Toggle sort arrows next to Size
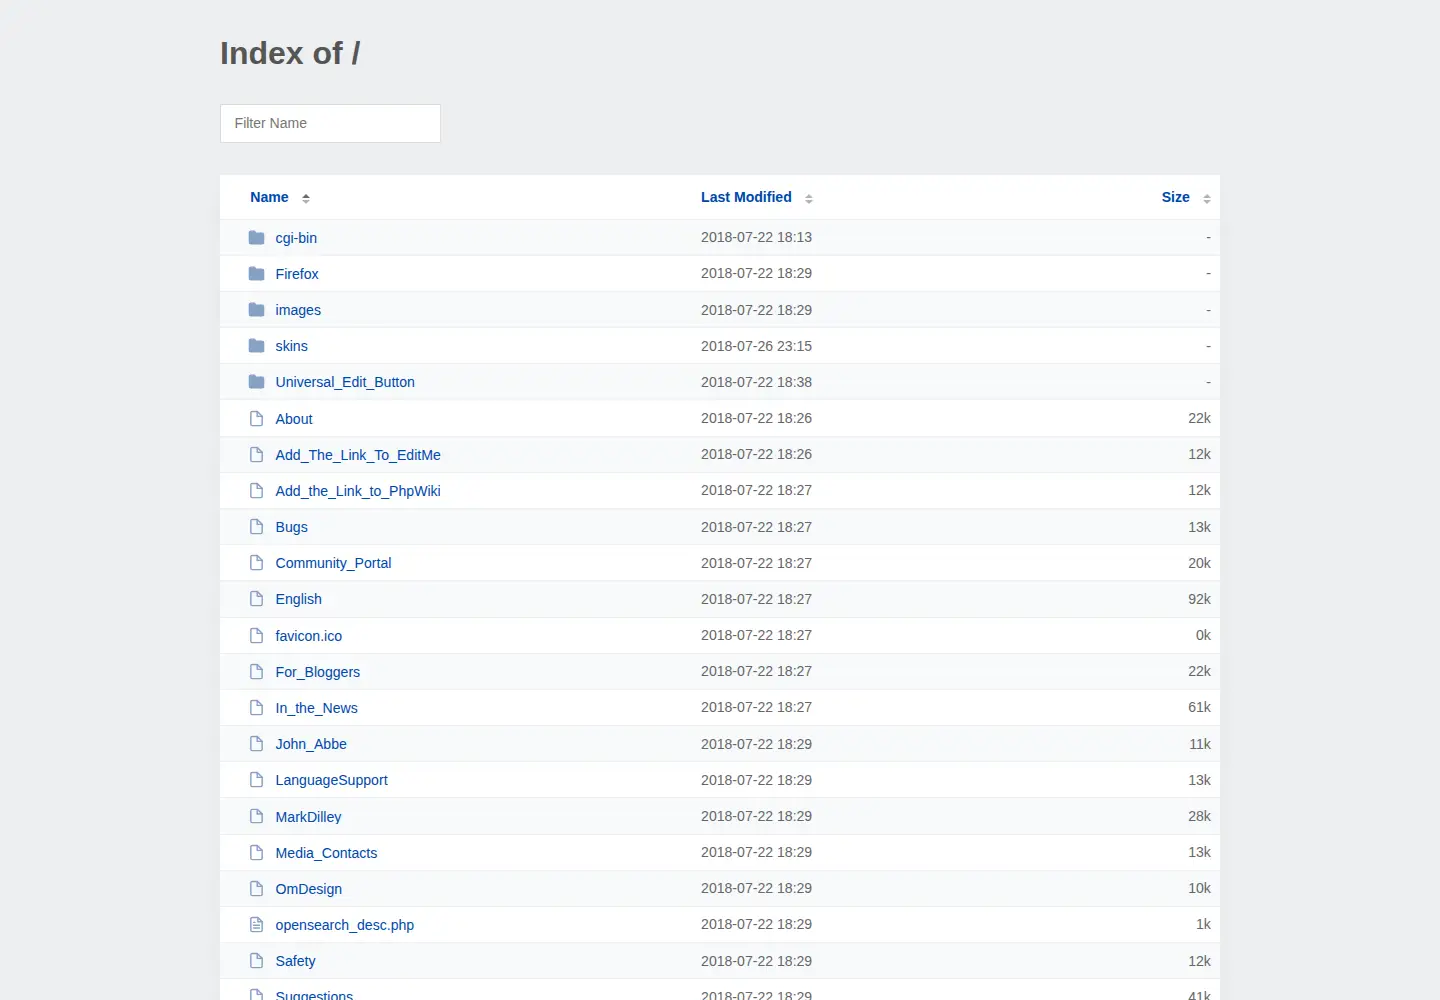 [1207, 198]
